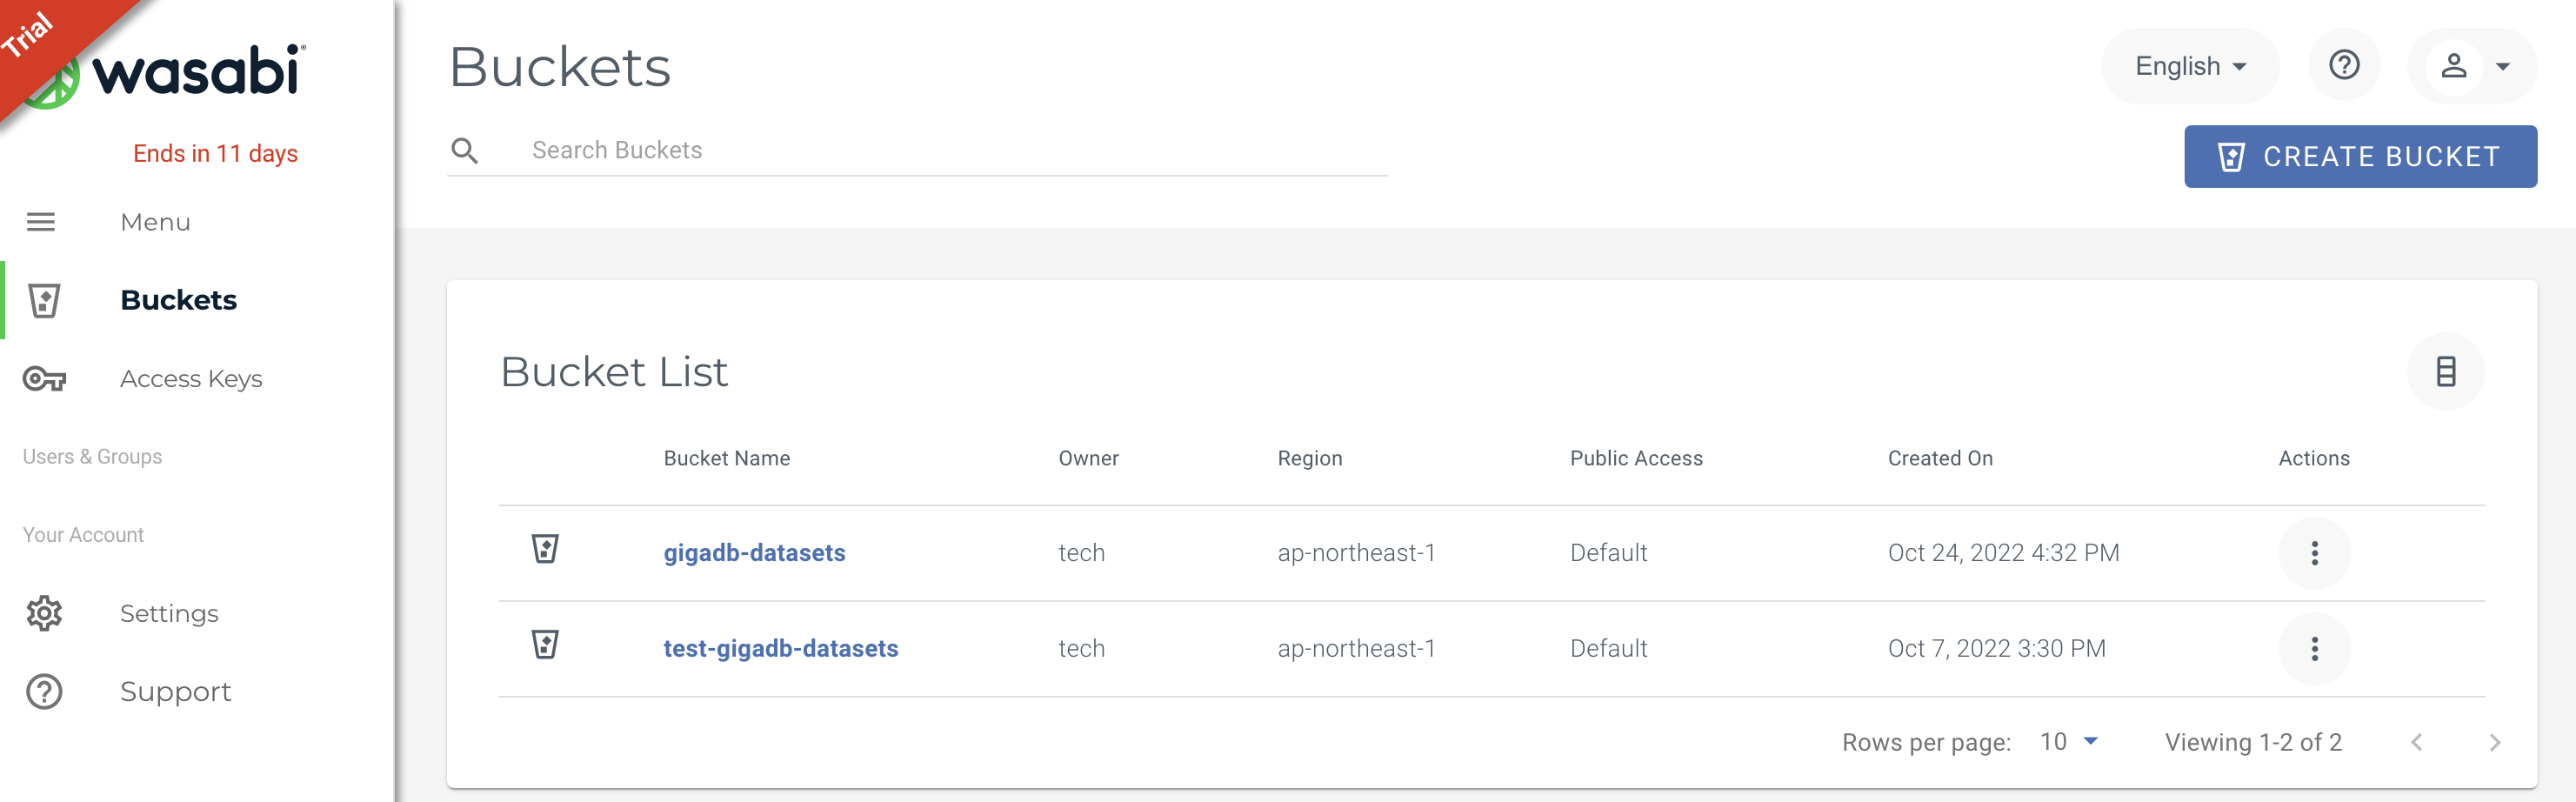Image resolution: width=2576 pixels, height=802 pixels.
Task: Open the actions menu for test-gigadb-datasets
Action: pos(2315,648)
